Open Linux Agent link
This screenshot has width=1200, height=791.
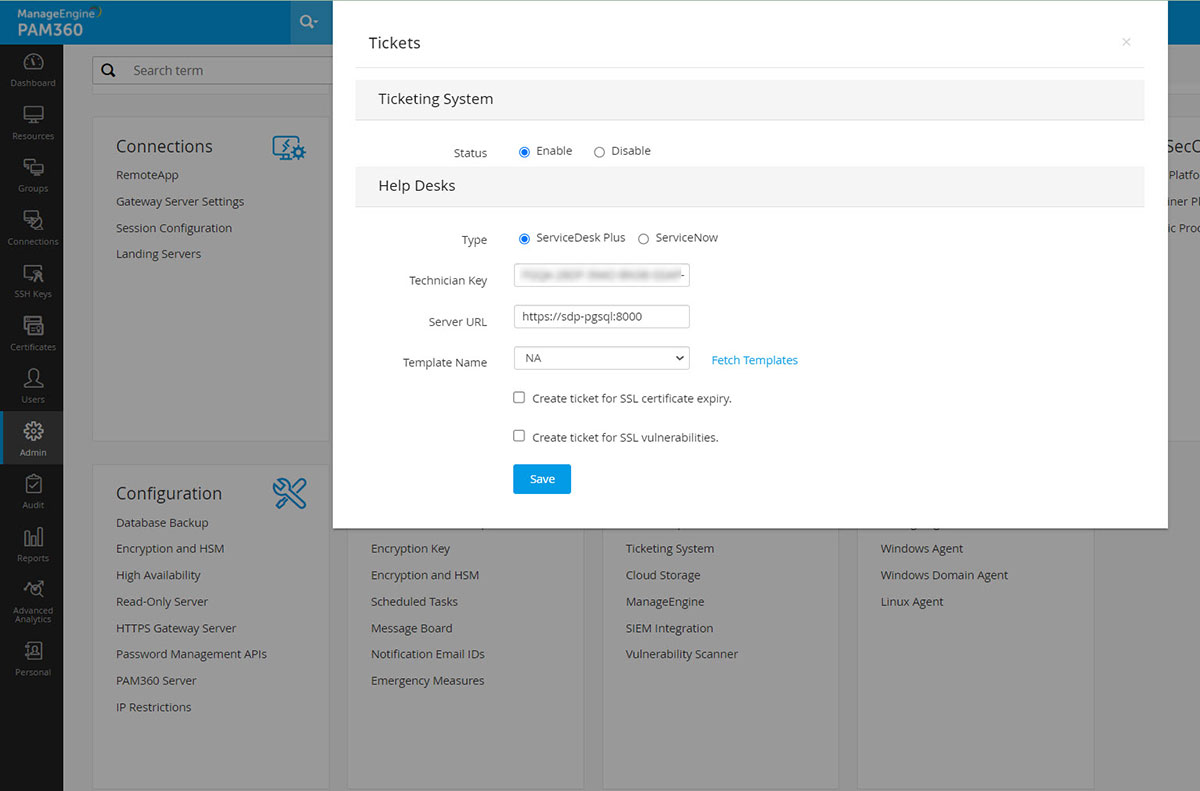pos(912,602)
